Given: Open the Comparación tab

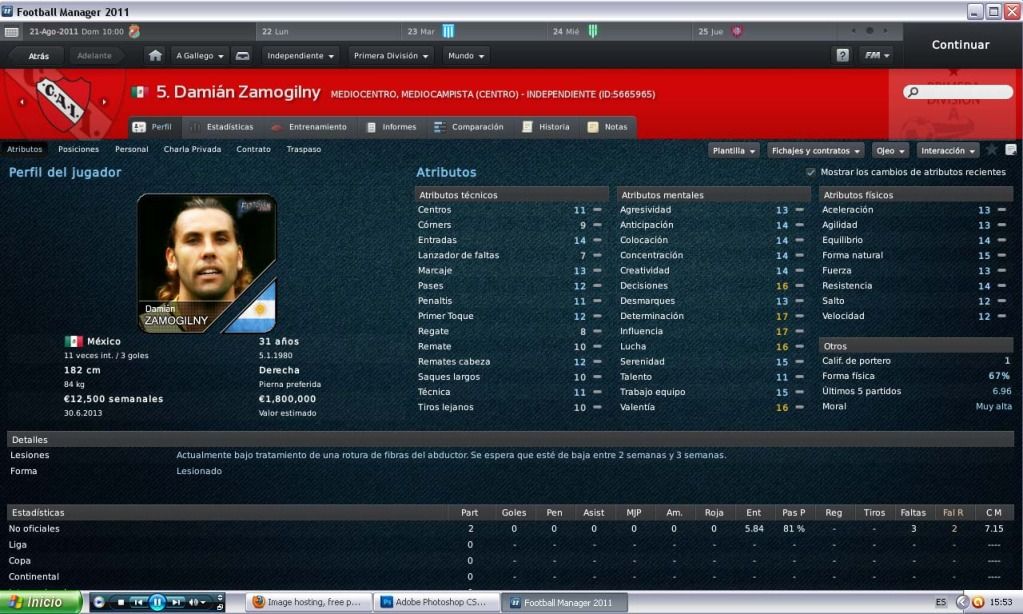Looking at the screenshot, I should point(470,127).
